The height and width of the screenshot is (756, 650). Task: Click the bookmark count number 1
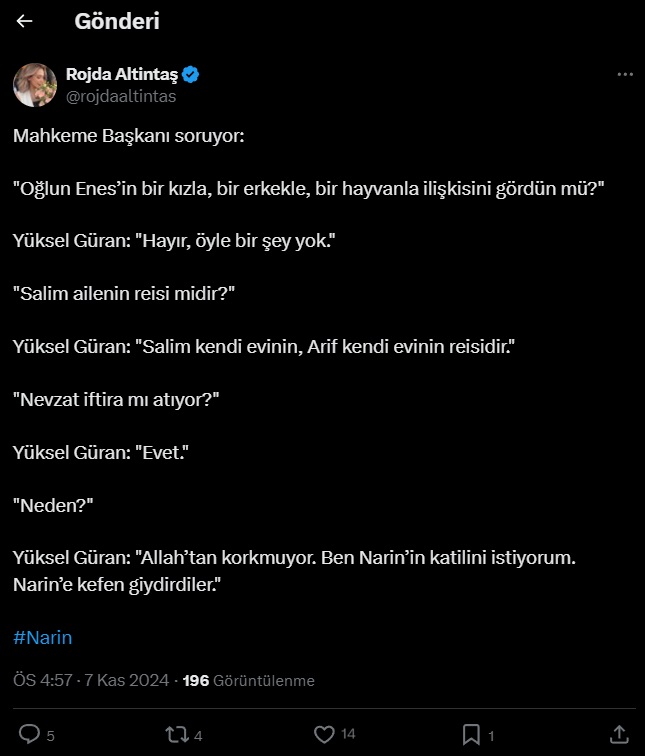tap(491, 736)
